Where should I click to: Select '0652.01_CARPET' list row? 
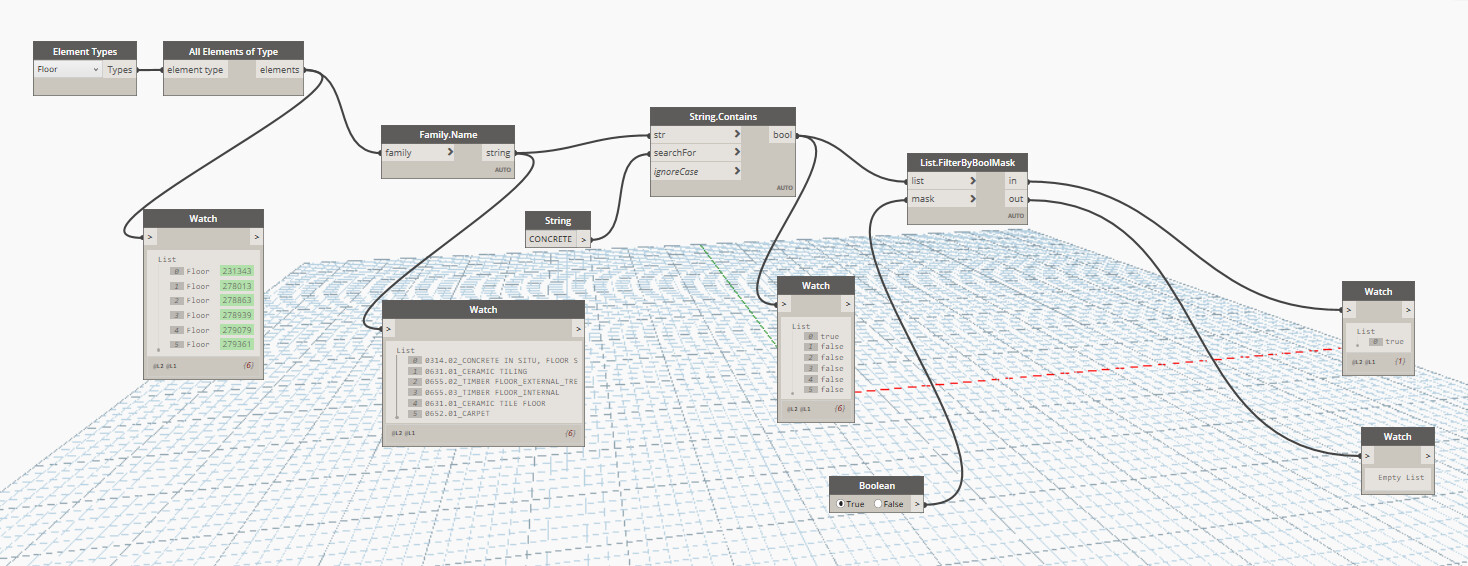coord(449,413)
